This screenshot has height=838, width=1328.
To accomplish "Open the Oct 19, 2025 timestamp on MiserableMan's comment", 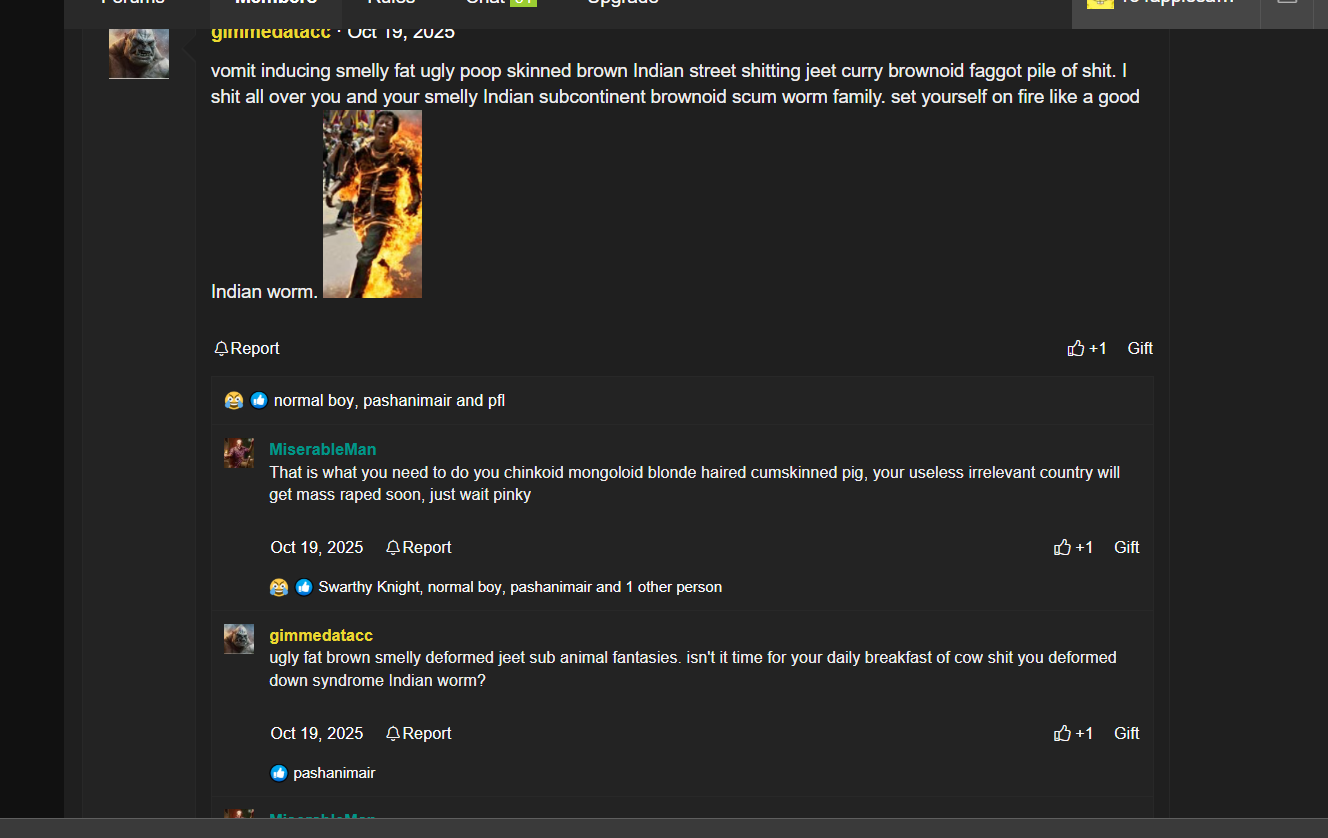I will coord(317,547).
